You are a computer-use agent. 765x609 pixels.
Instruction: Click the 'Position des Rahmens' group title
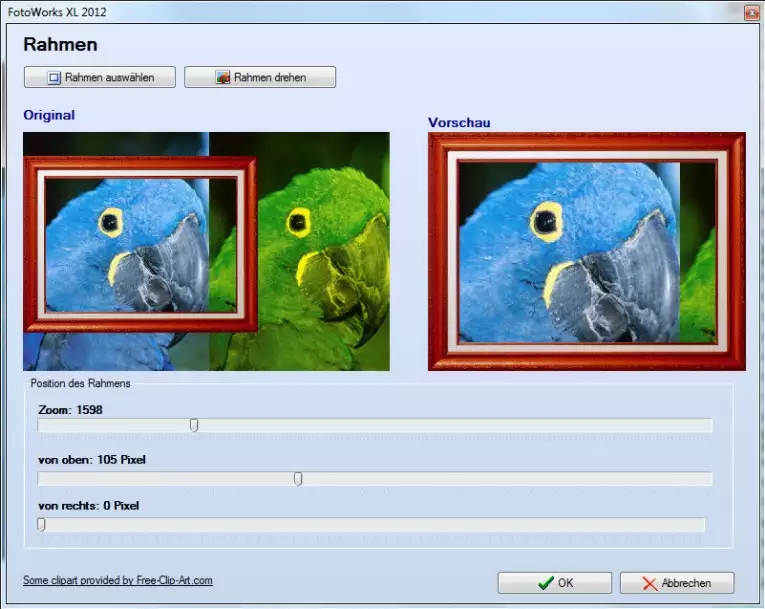(x=80, y=383)
